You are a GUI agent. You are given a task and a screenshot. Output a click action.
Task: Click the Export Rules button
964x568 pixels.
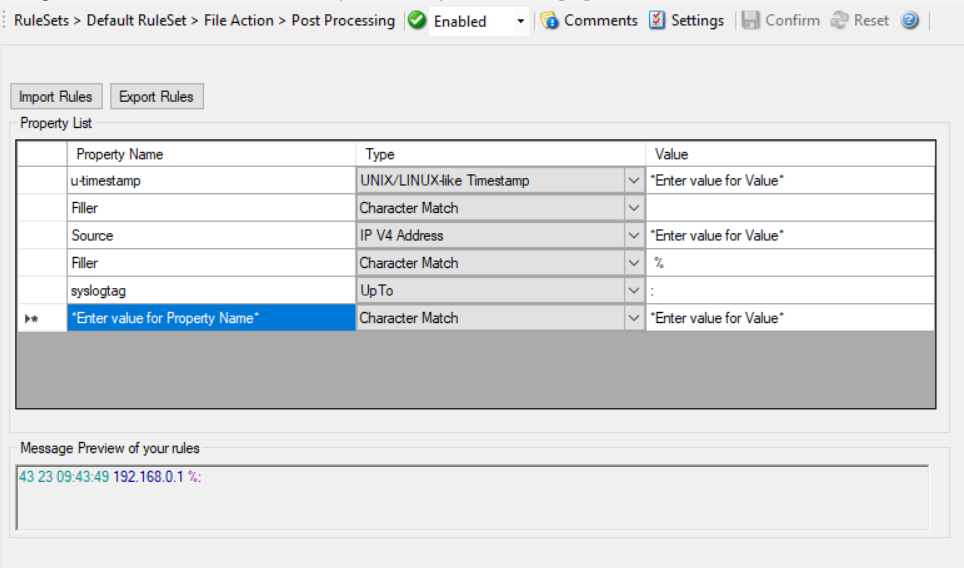tap(157, 97)
